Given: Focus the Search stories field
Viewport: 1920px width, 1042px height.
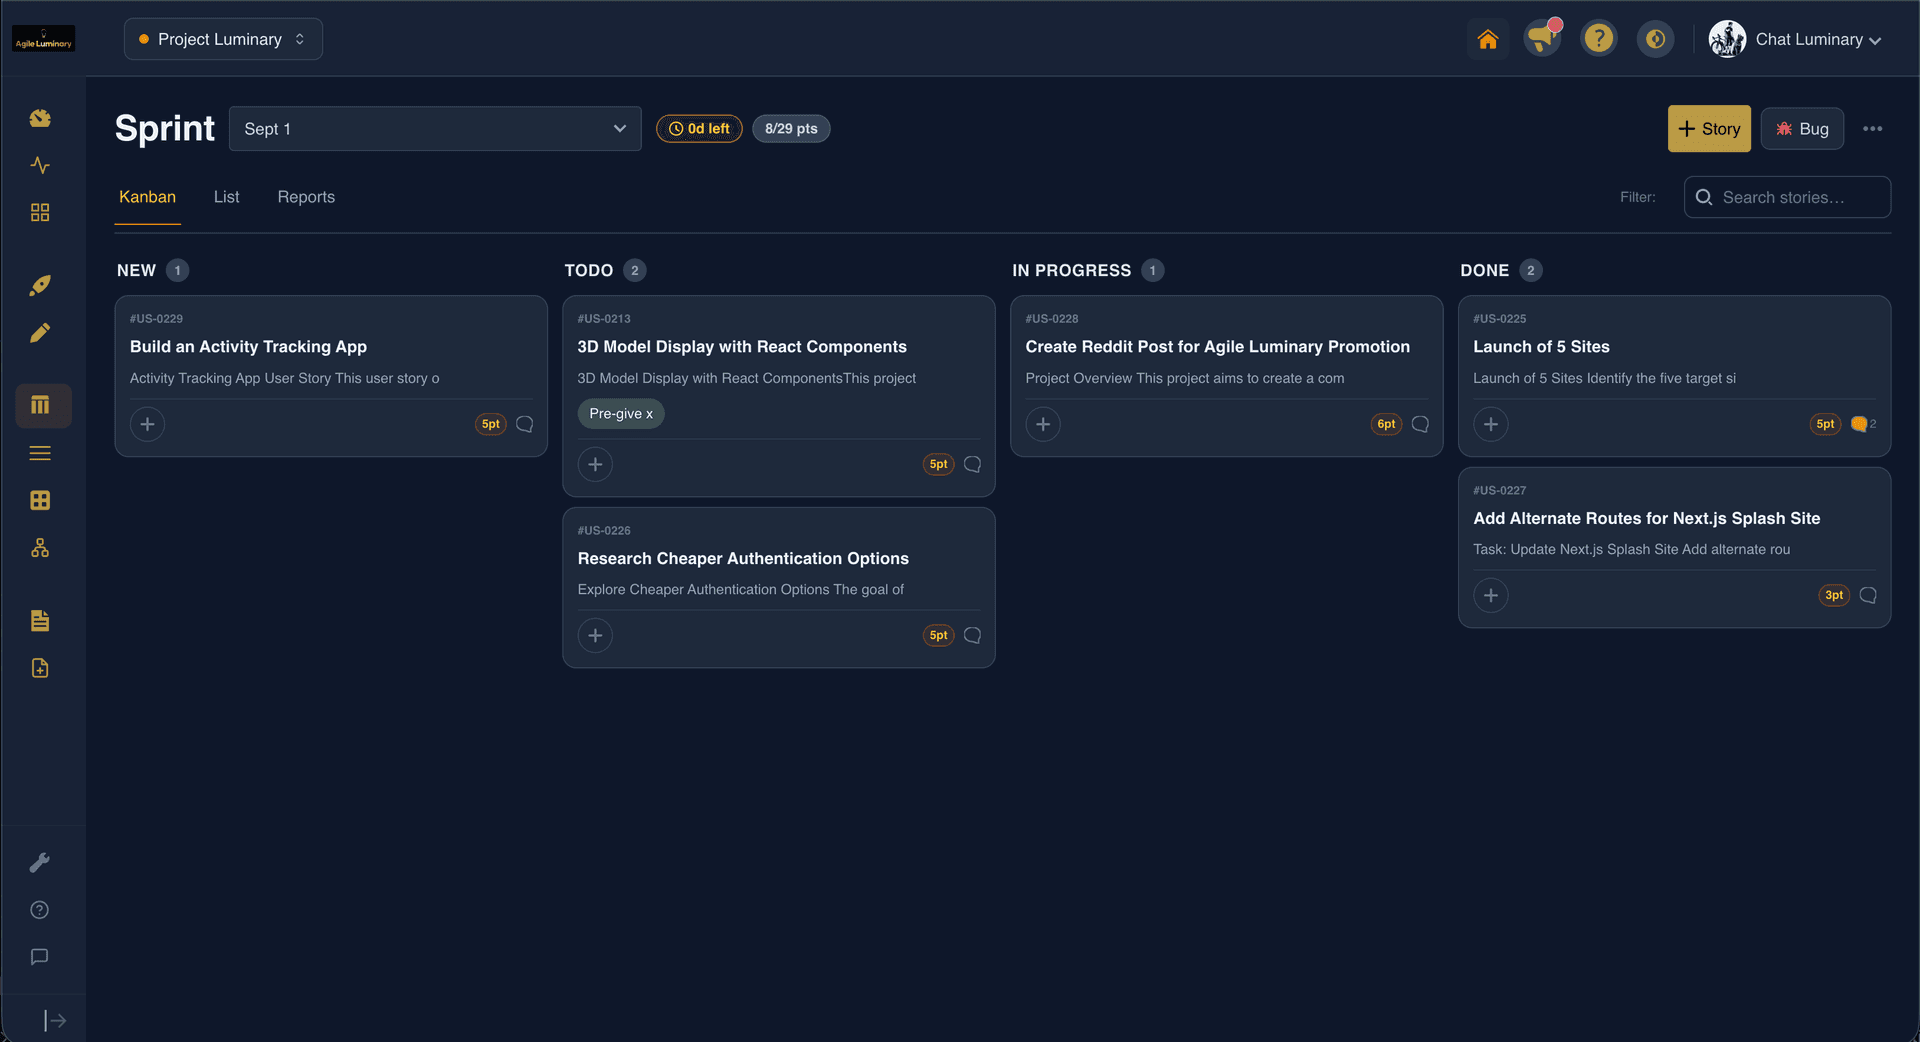Looking at the screenshot, I should pyautogui.click(x=1787, y=197).
